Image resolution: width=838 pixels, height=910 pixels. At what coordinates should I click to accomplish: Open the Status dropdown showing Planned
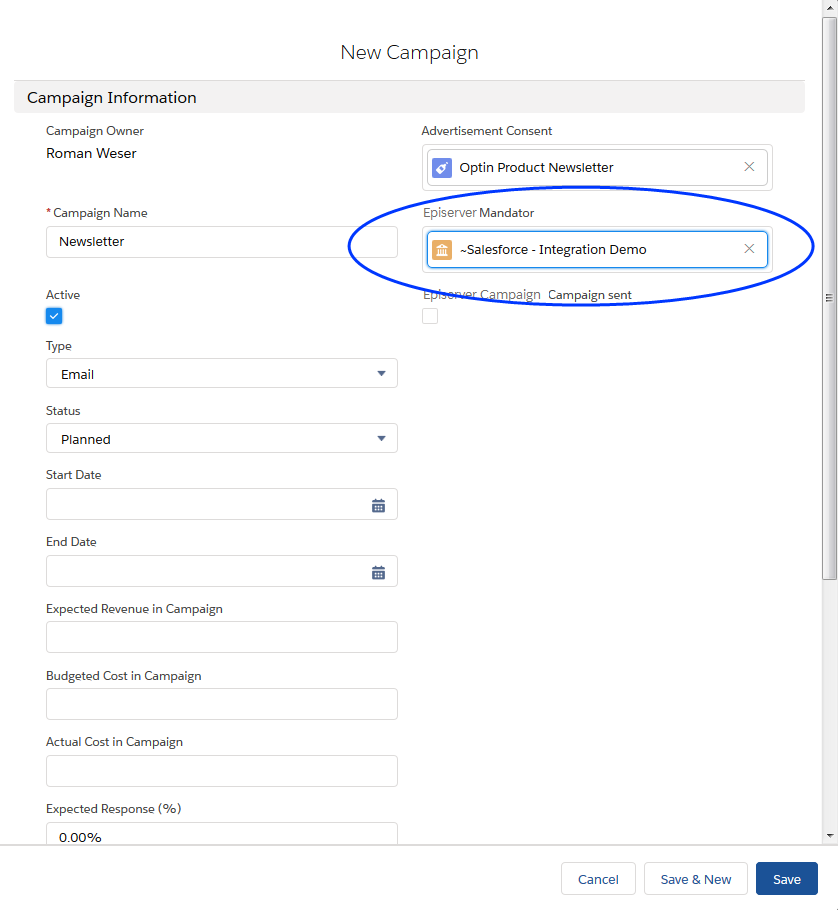[x=222, y=439]
